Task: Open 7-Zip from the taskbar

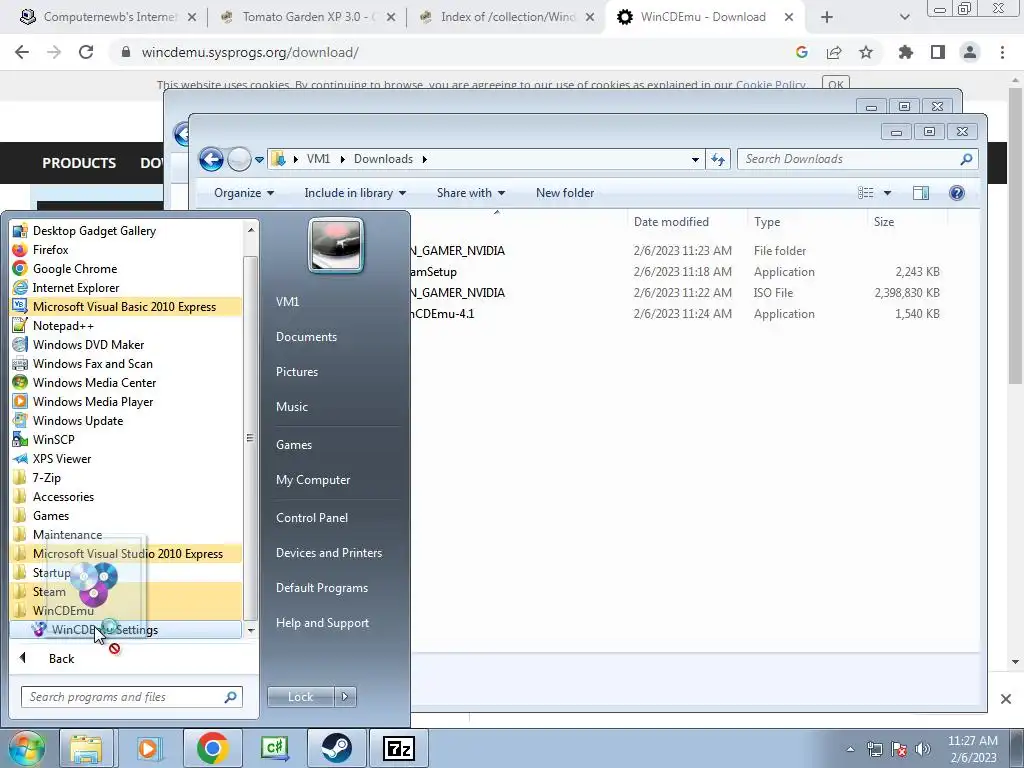Action: pyautogui.click(x=398, y=748)
